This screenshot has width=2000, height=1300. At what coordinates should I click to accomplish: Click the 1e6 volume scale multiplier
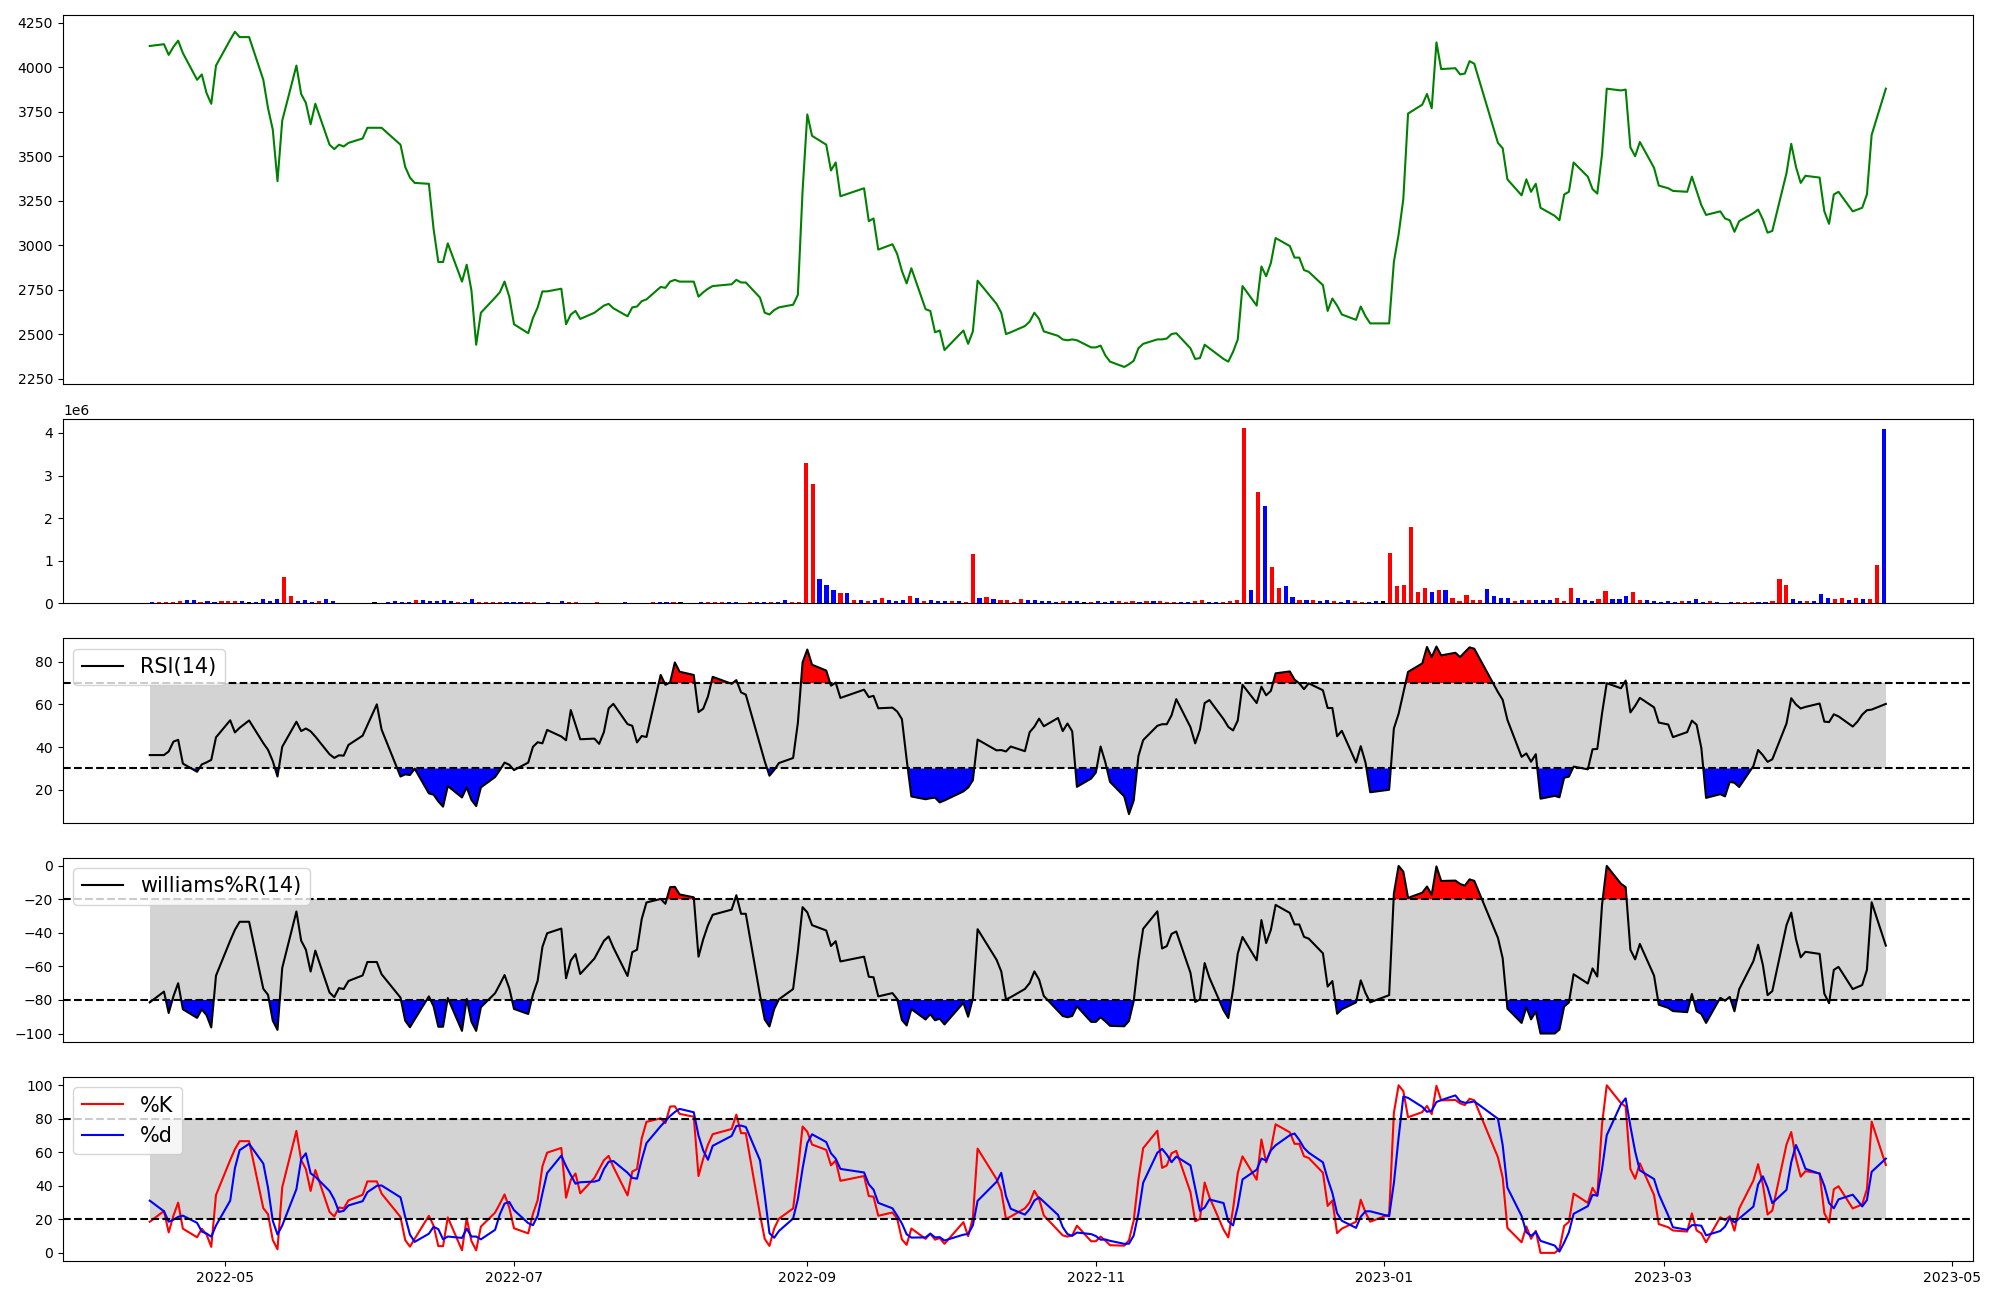click(77, 411)
